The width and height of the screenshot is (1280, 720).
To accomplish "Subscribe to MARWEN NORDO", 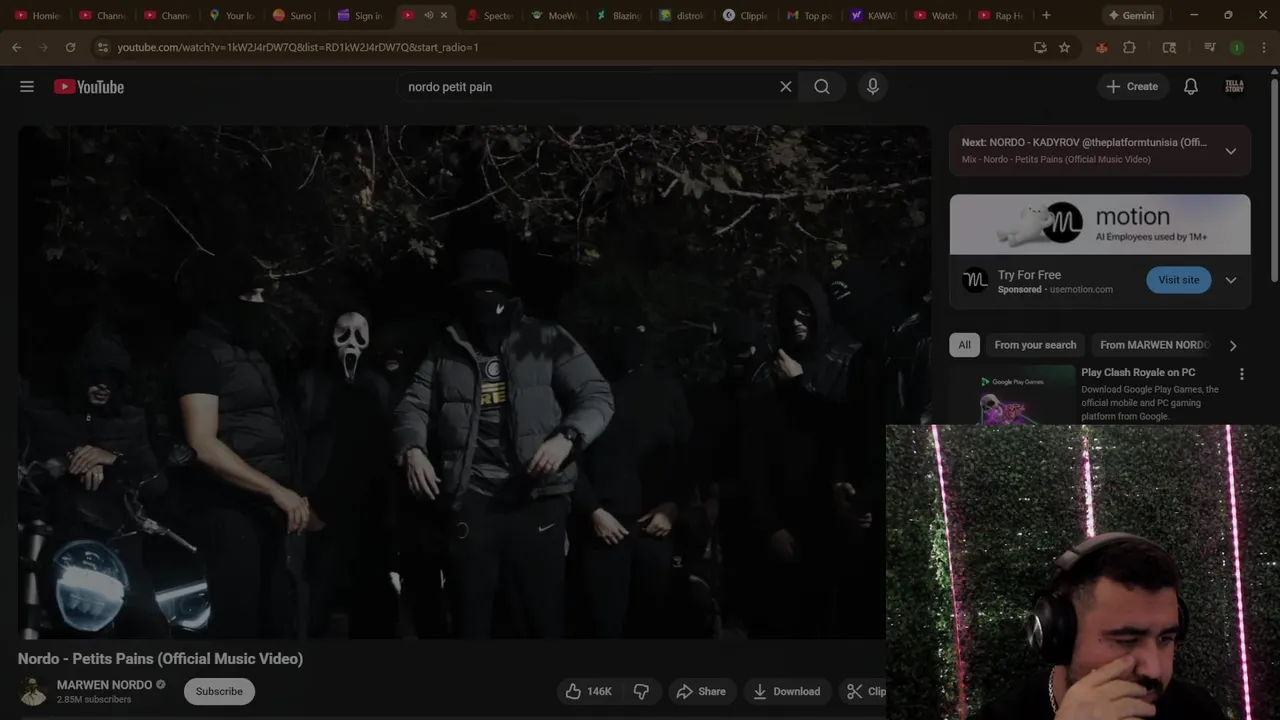I will click(219, 691).
